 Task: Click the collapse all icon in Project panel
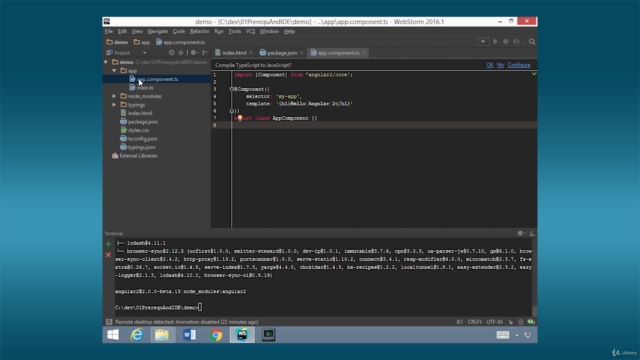tap(181, 53)
